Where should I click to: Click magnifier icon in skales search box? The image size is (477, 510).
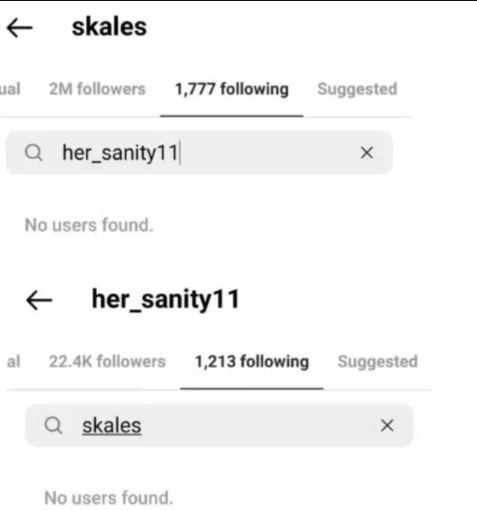(x=53, y=425)
